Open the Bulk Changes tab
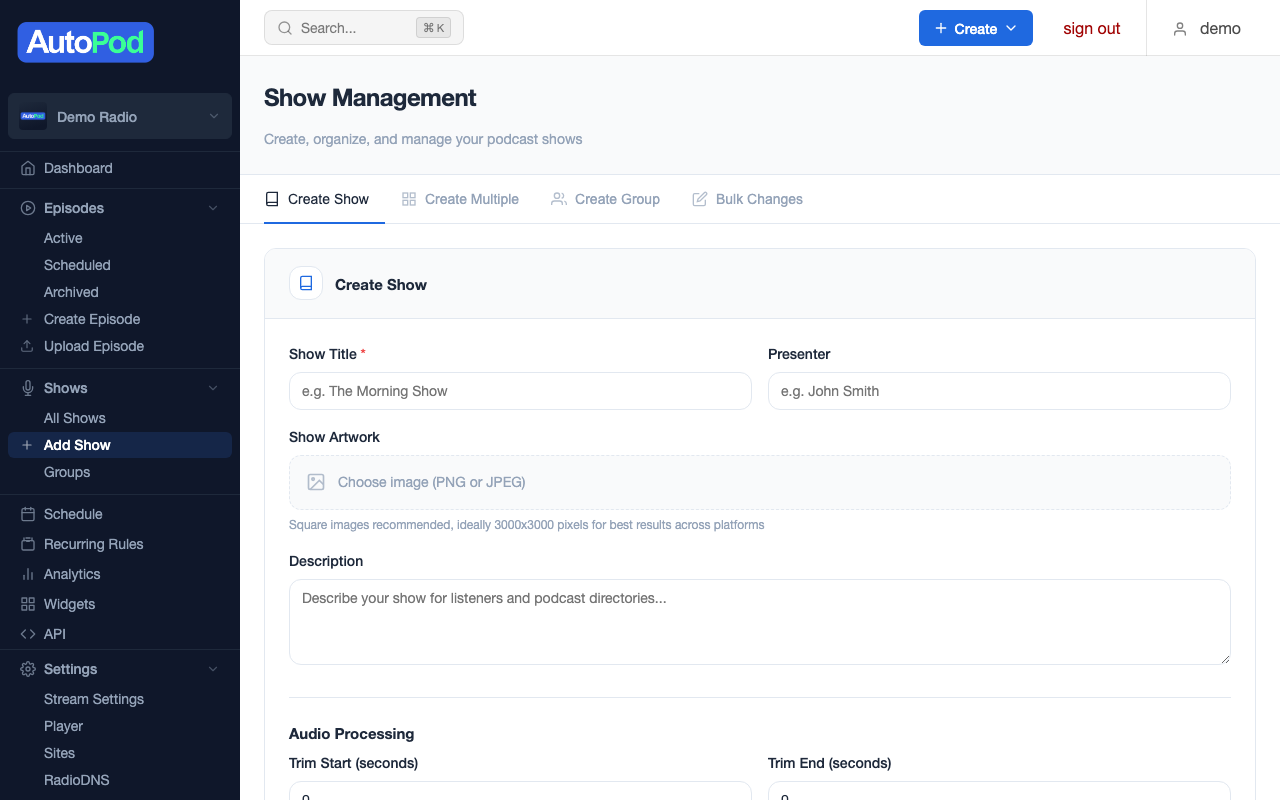The width and height of the screenshot is (1280, 800). pyautogui.click(x=747, y=199)
